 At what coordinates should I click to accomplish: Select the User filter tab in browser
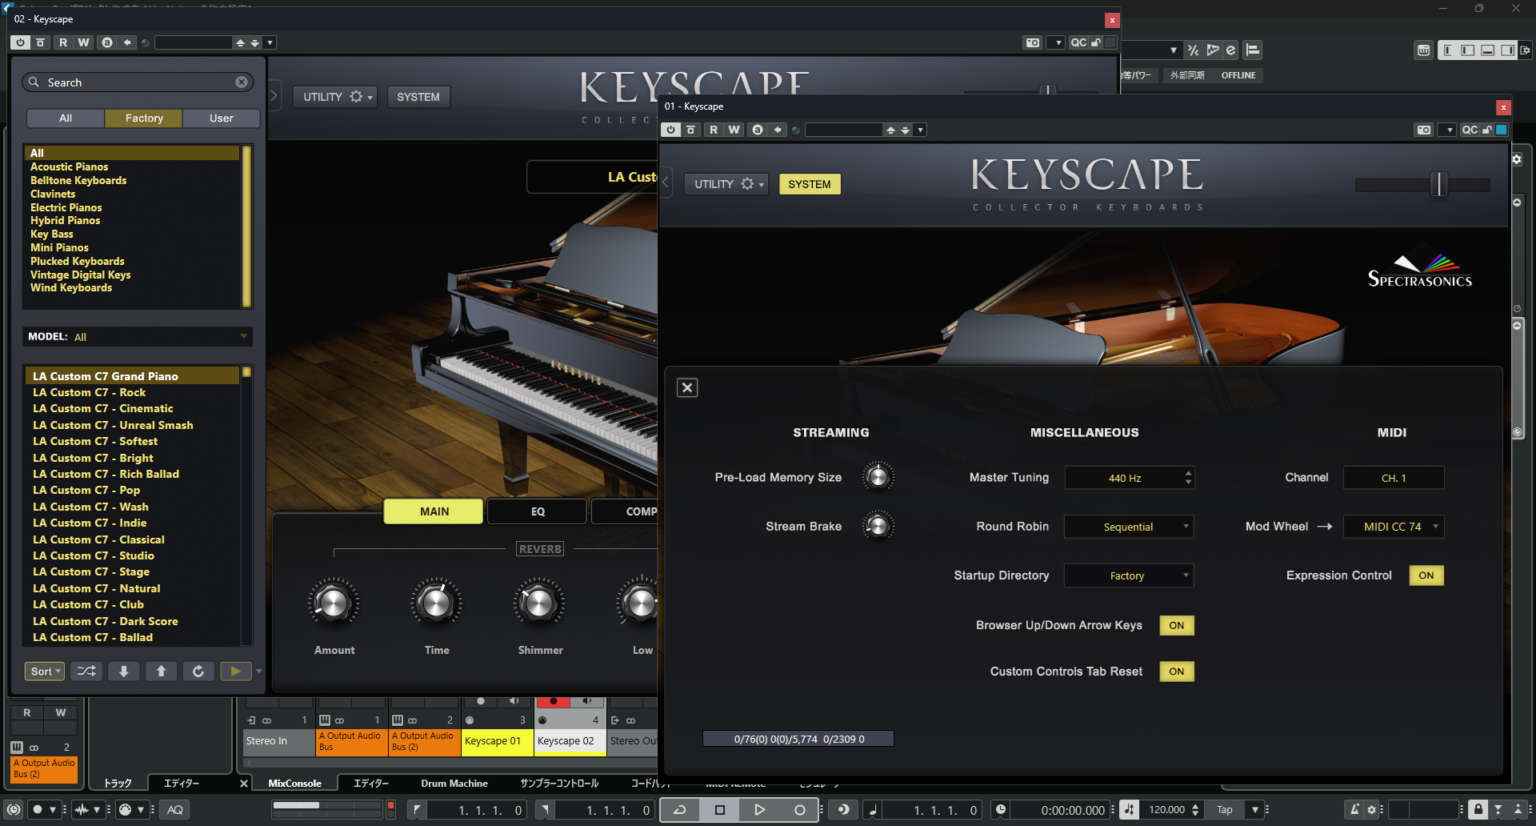coord(221,118)
